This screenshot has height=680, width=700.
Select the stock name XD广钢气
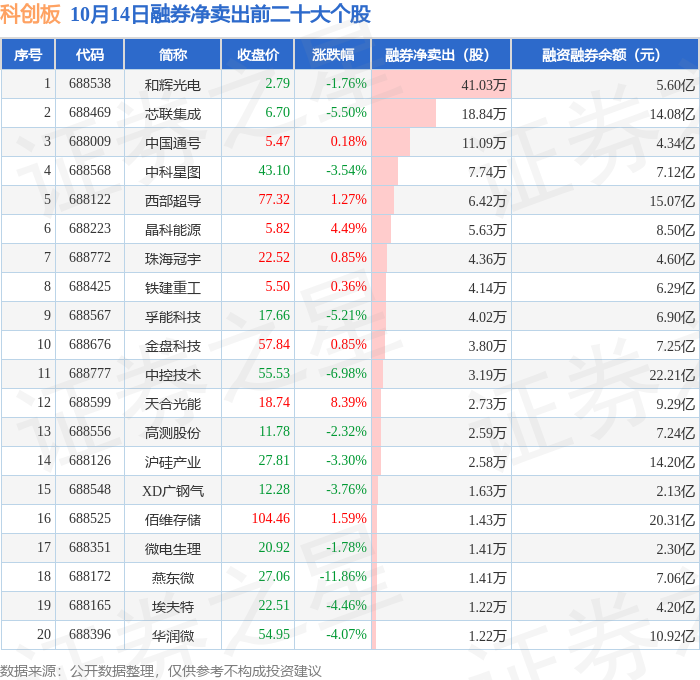(173, 491)
